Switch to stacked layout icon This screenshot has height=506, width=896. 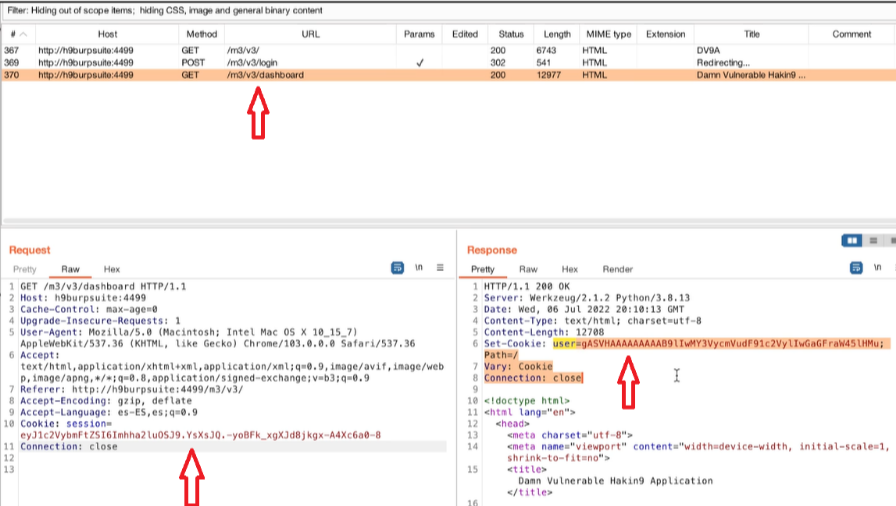(x=873, y=240)
